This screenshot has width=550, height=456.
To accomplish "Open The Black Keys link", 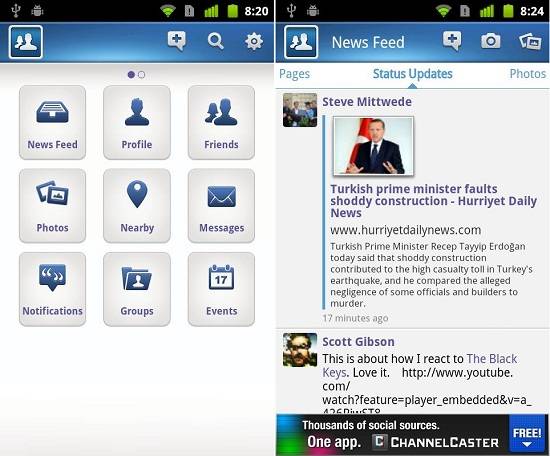I will tap(420, 366).
